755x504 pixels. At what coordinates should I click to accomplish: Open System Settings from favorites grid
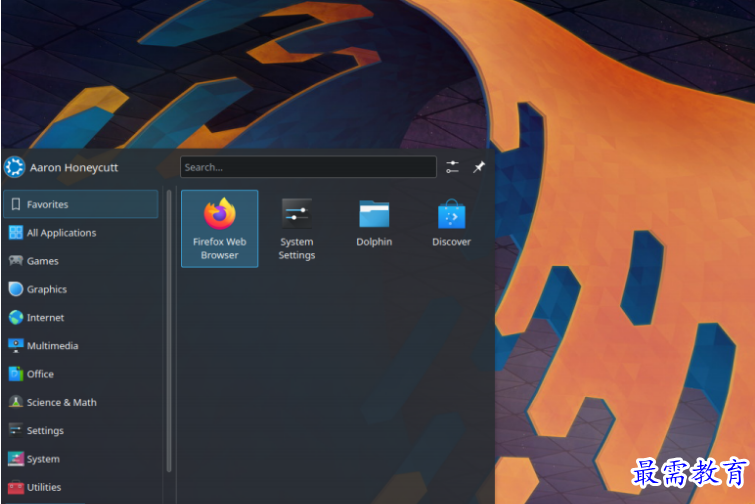click(x=297, y=228)
